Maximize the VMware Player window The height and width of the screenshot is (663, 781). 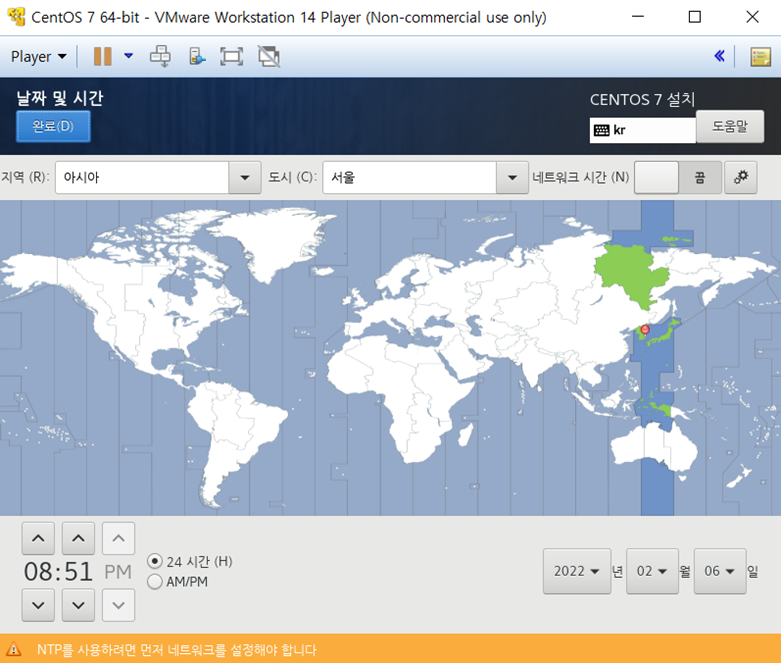(694, 17)
